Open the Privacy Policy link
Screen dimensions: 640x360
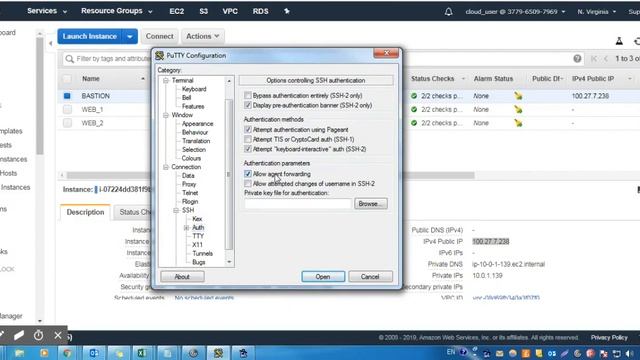pyautogui.click(x=609, y=338)
